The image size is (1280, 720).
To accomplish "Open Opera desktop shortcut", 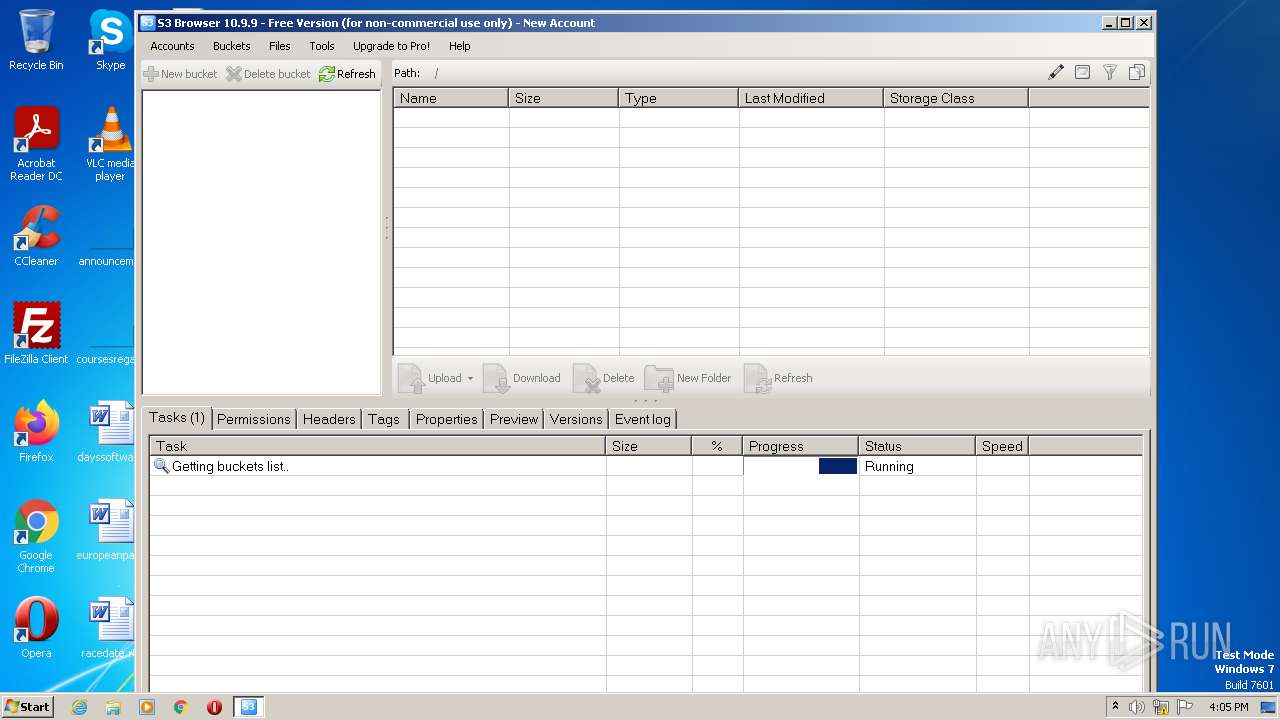I will tap(36, 628).
